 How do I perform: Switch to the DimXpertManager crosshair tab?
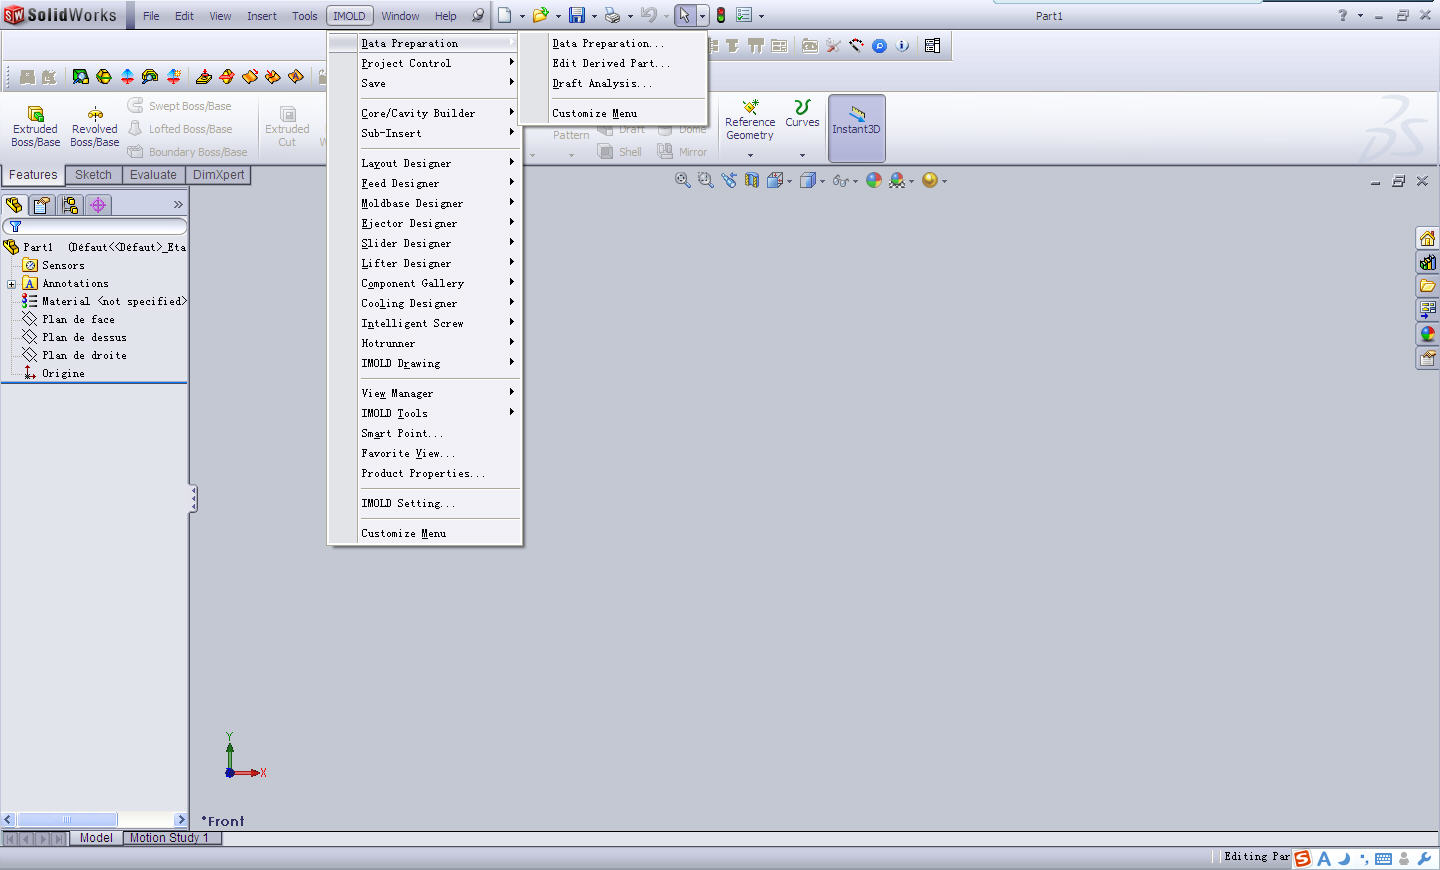tap(98, 205)
